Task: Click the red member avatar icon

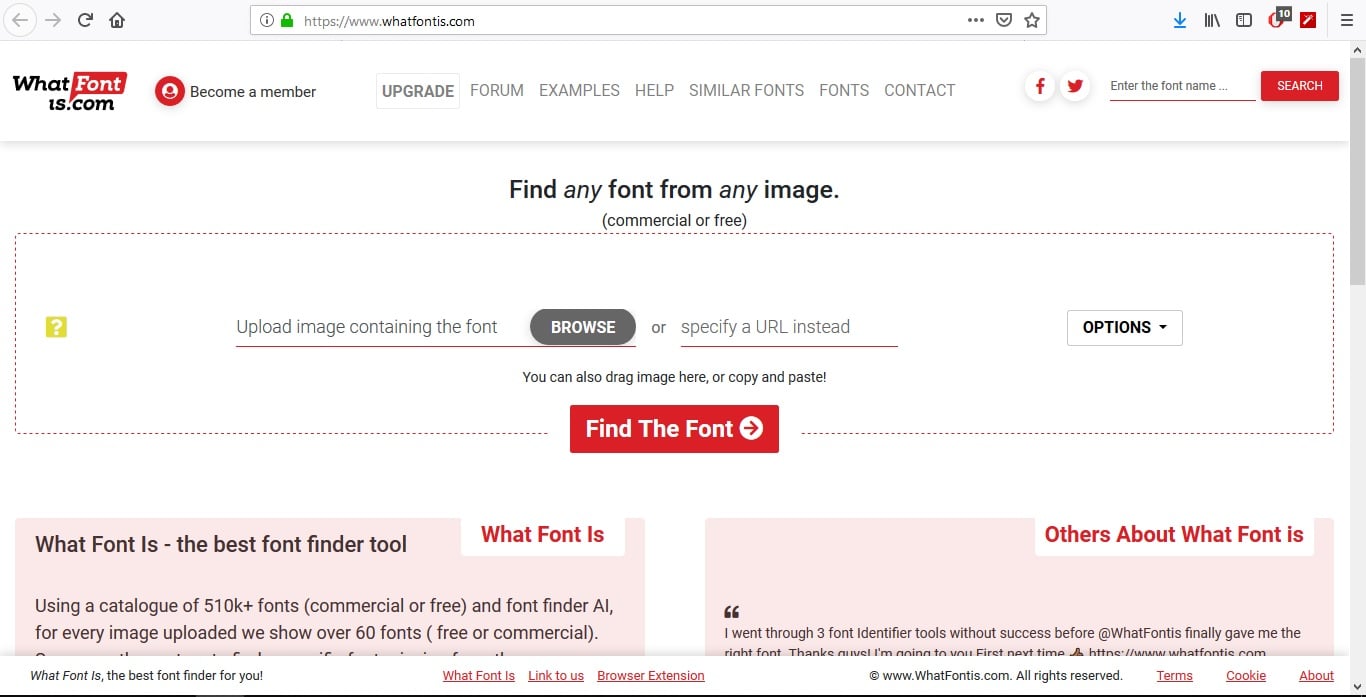Action: [x=170, y=91]
